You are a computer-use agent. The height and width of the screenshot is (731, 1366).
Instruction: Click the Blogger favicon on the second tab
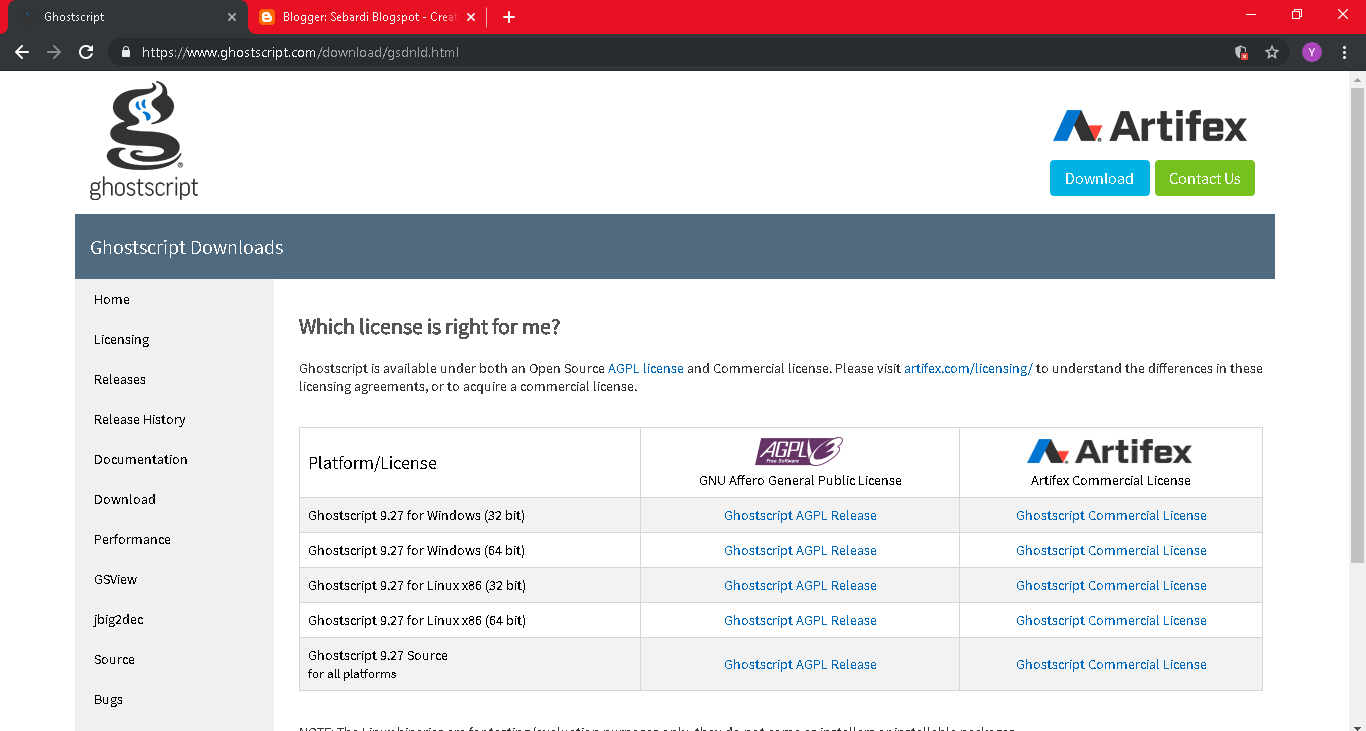pyautogui.click(x=267, y=17)
